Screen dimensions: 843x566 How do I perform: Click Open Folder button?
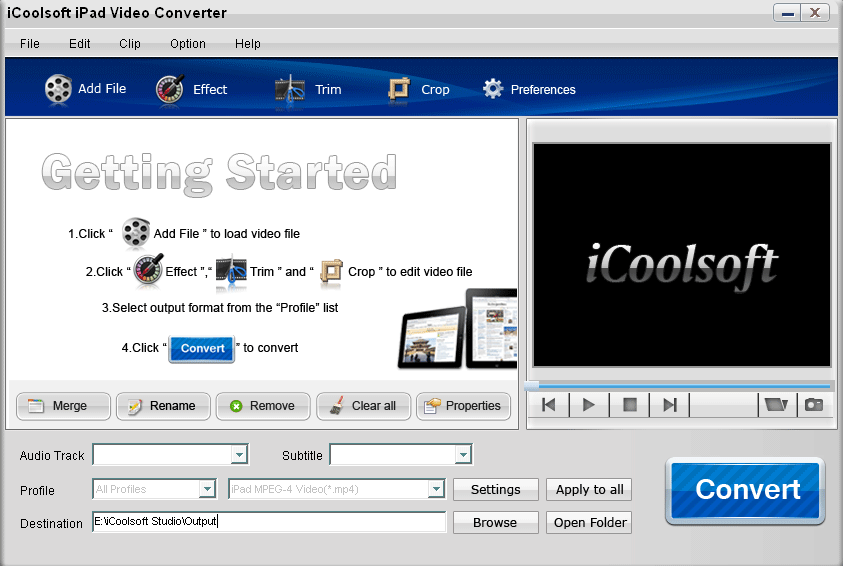click(x=589, y=522)
